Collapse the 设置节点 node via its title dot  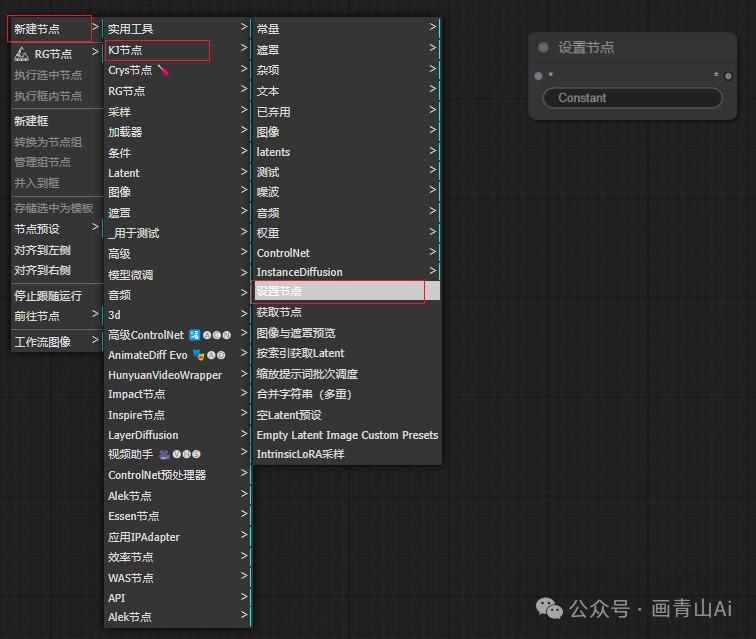coord(543,47)
